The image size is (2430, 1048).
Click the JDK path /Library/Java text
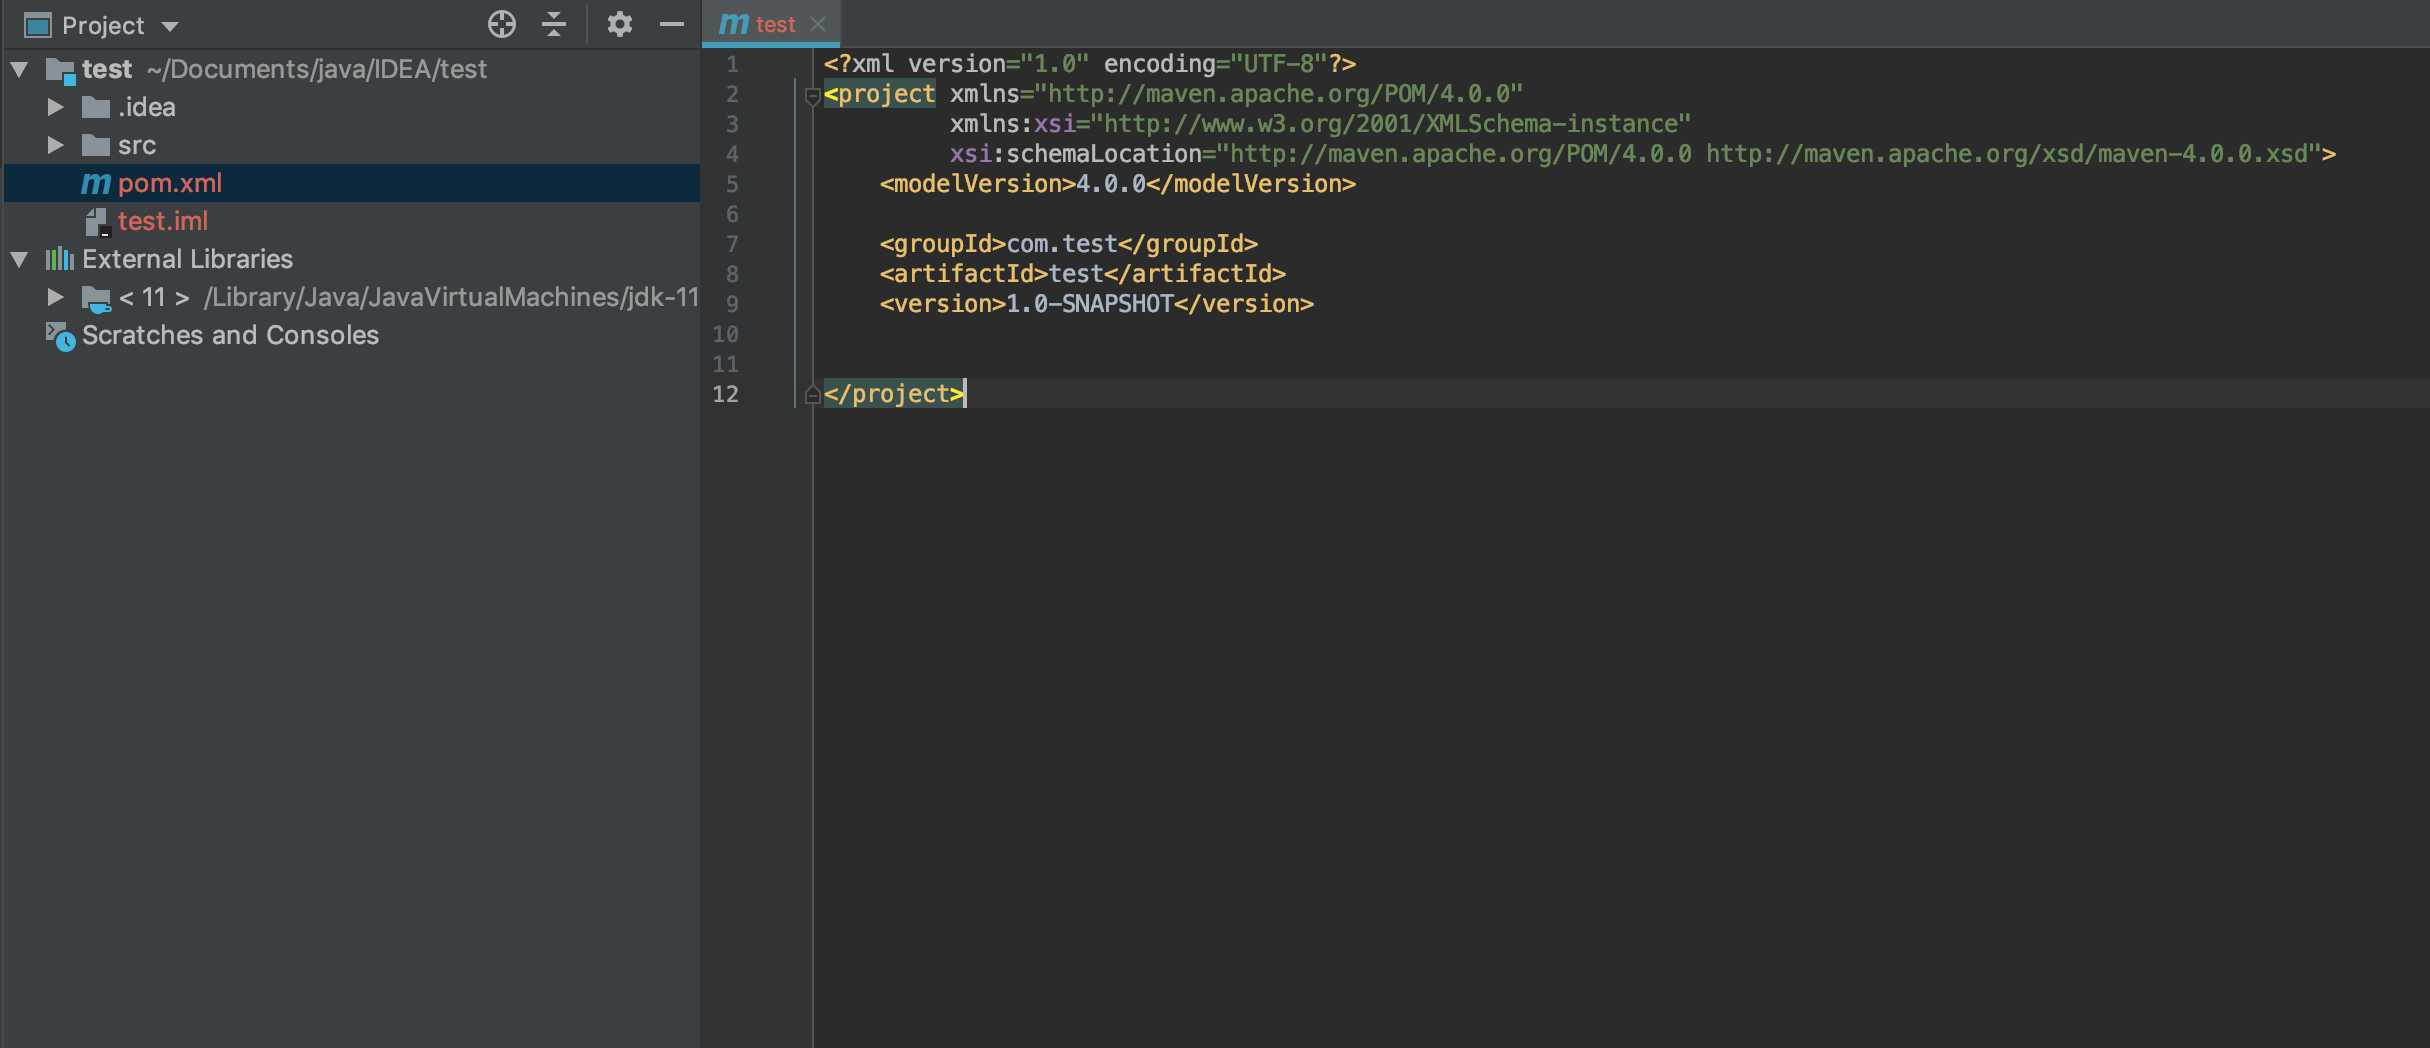451,297
